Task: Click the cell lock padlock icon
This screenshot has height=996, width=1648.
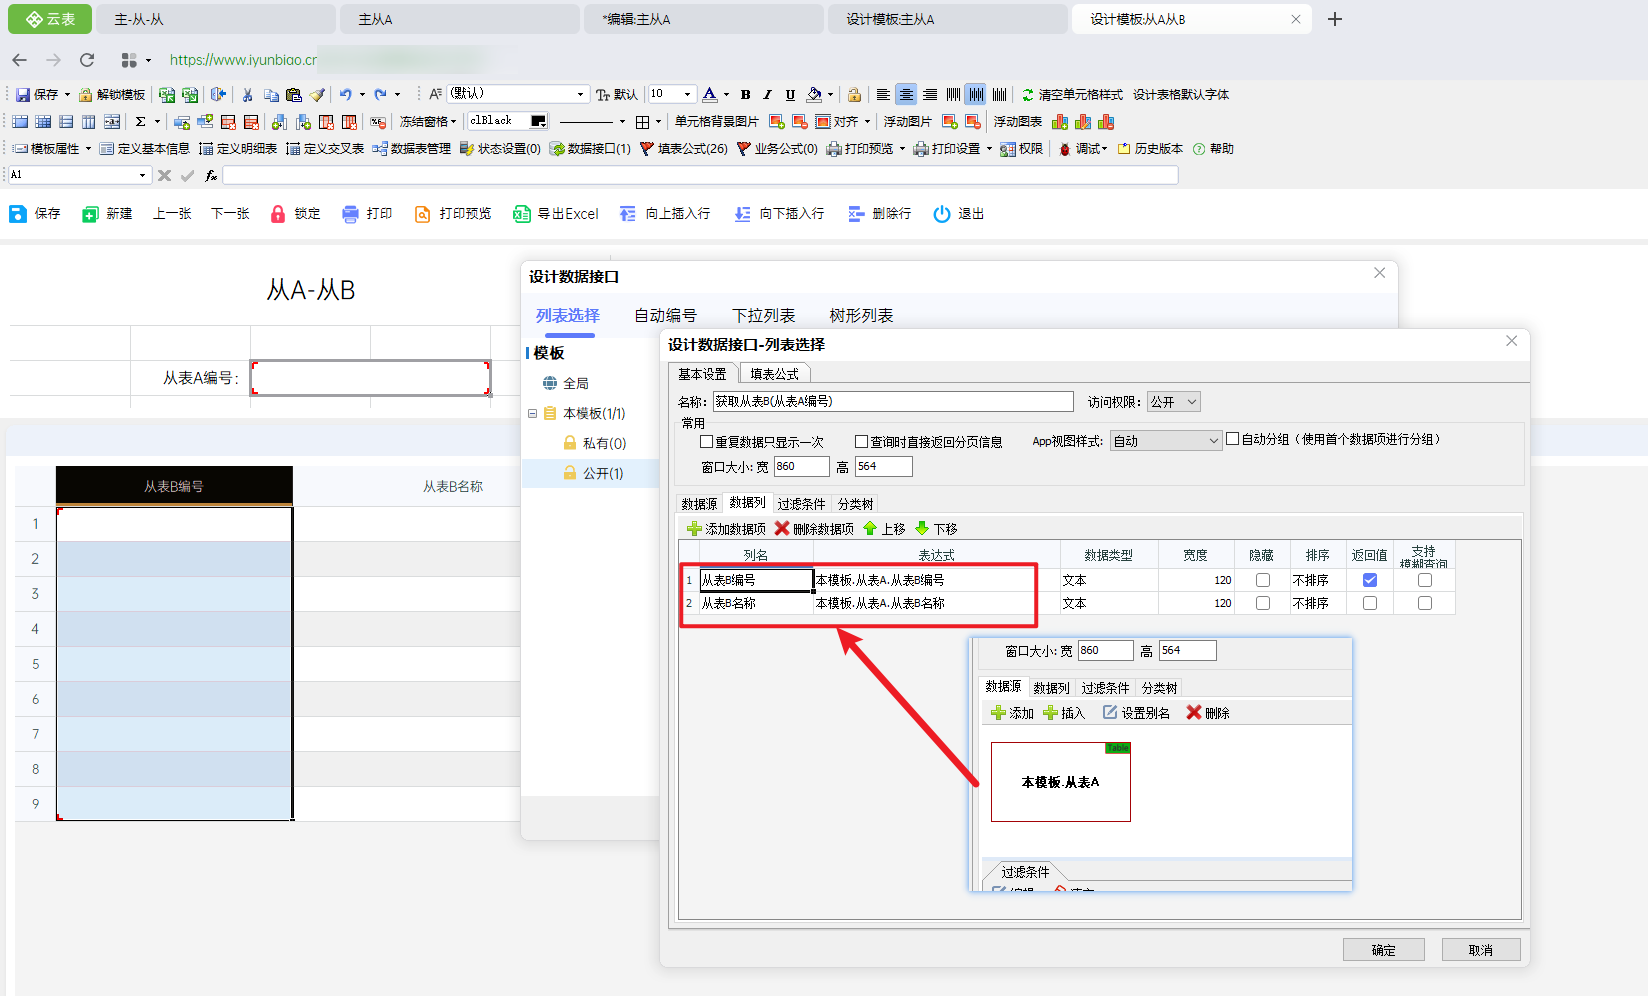Action: tap(854, 95)
